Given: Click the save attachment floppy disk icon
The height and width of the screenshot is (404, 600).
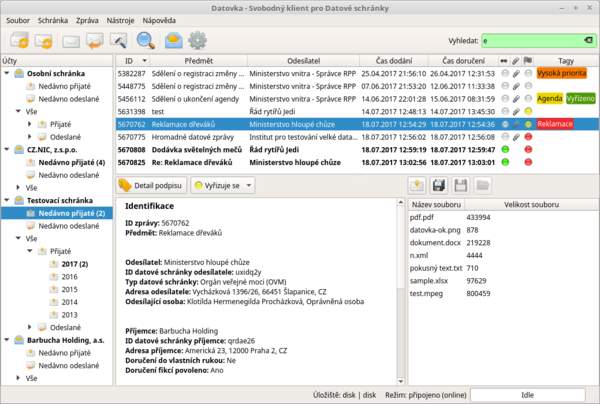Looking at the screenshot, I should pos(441,185).
